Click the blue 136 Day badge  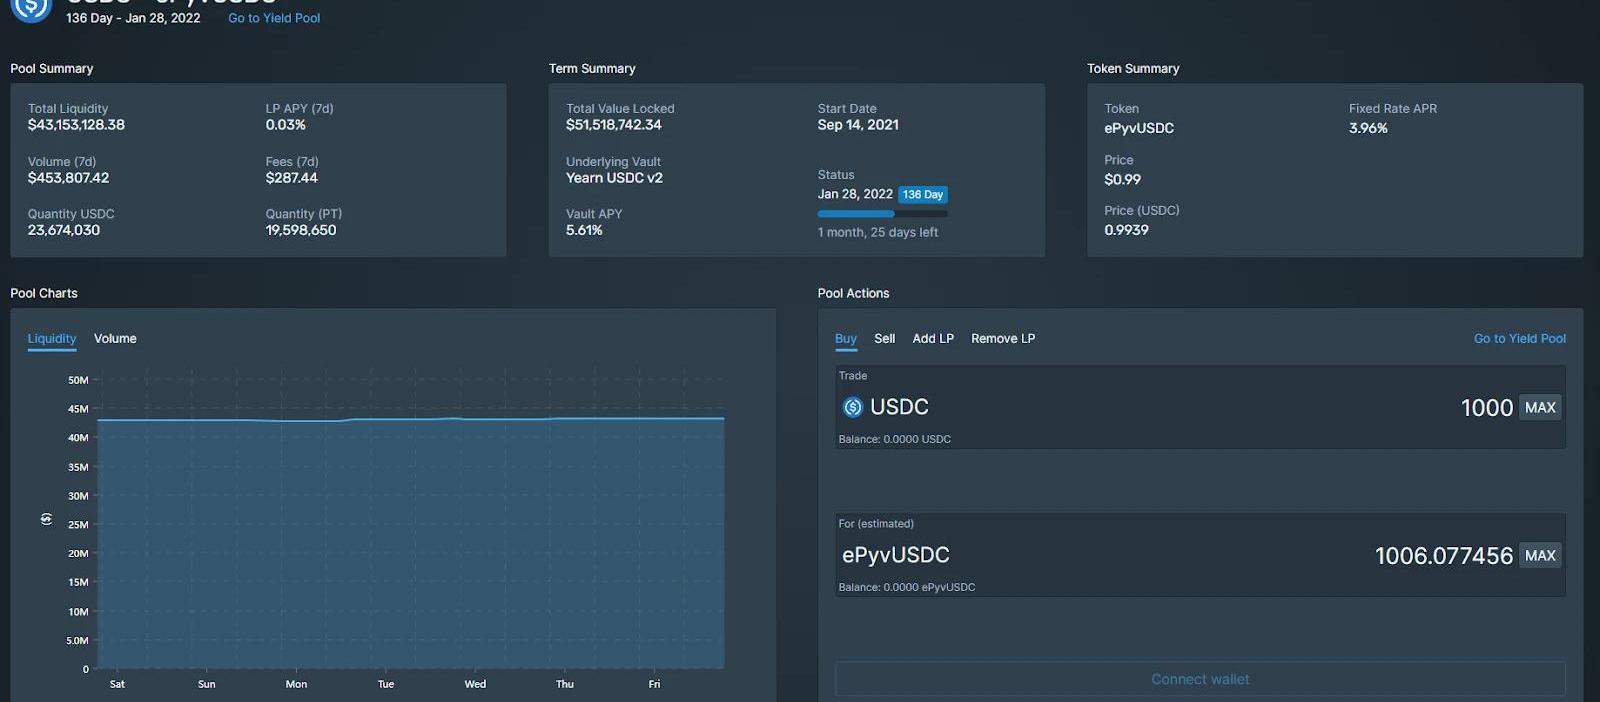coord(922,195)
